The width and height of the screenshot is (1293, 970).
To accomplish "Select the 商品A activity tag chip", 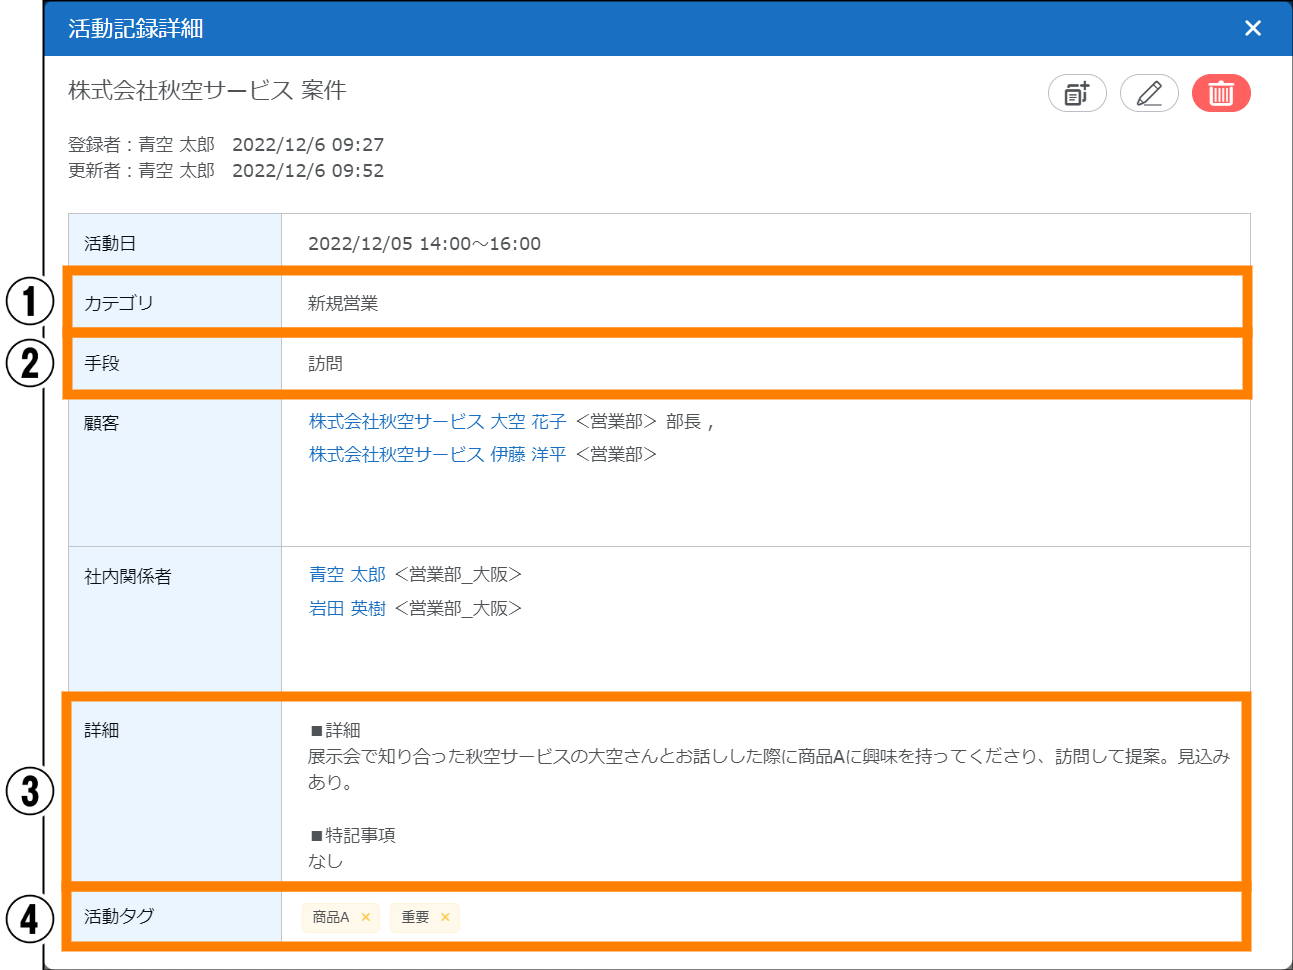I will click(330, 917).
